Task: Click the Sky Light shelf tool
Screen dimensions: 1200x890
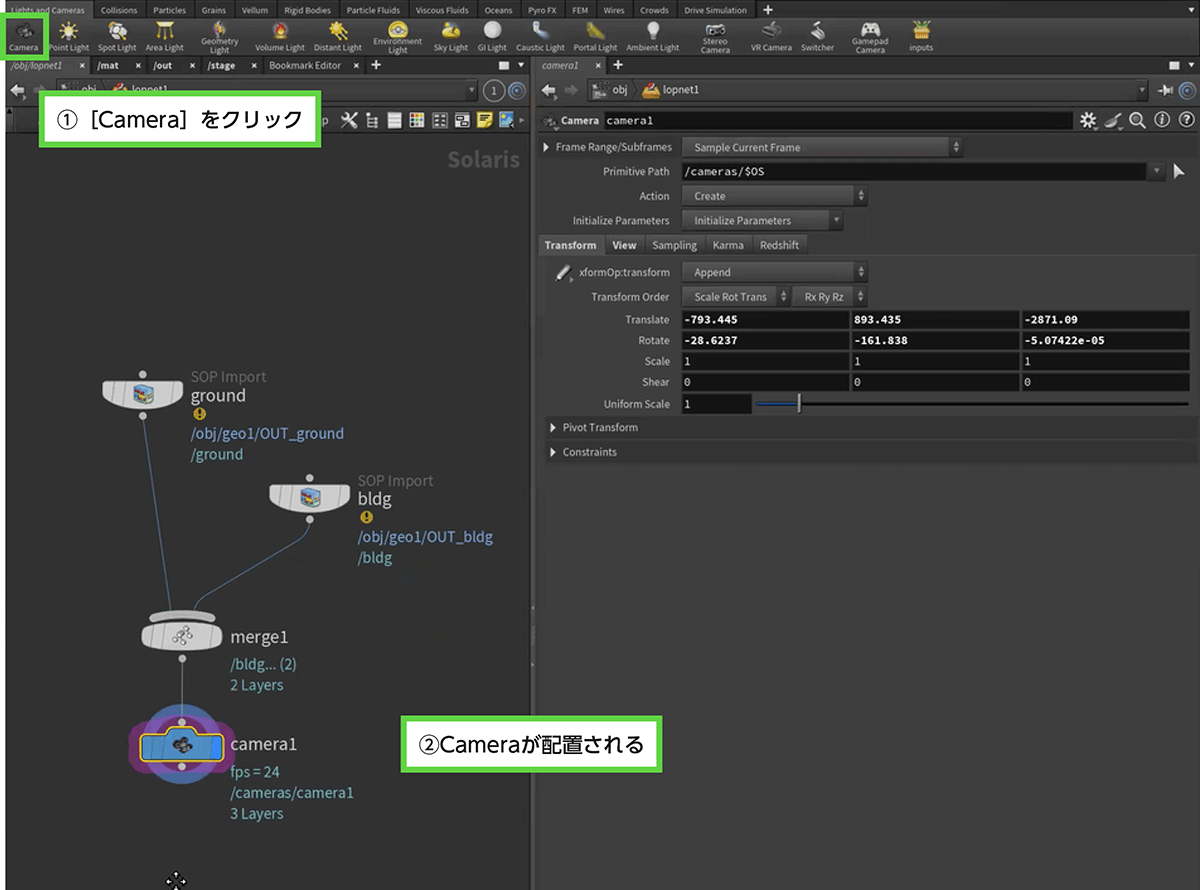Action: coord(450,35)
